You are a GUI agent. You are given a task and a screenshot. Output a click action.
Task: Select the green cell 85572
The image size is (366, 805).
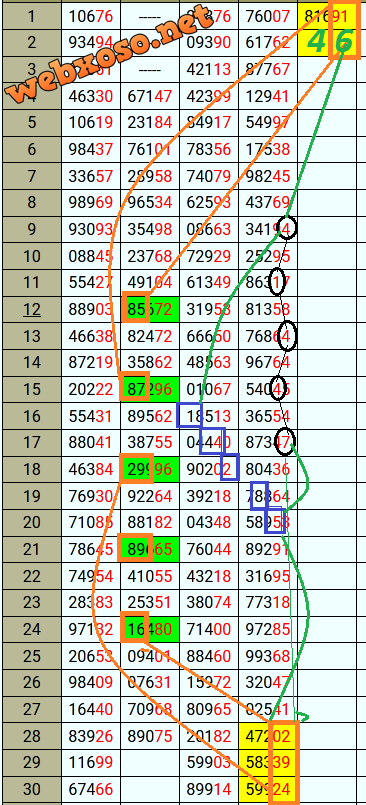point(150,309)
